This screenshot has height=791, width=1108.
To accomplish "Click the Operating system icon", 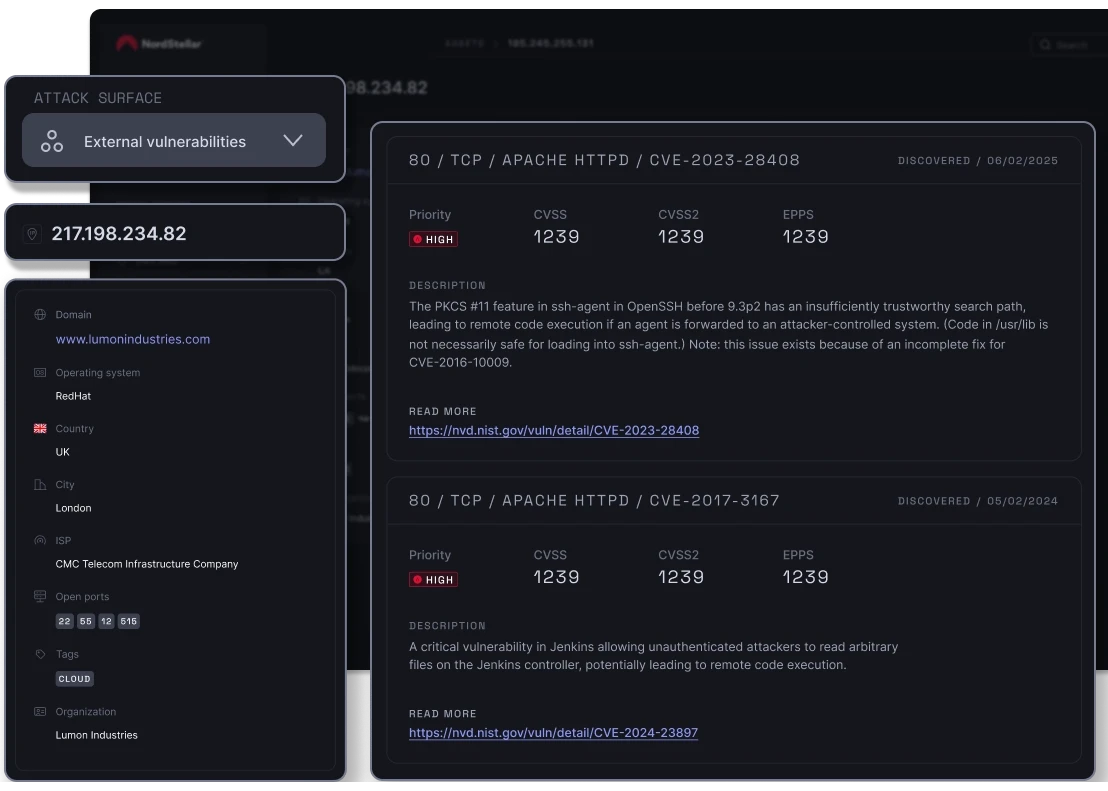I will click(40, 372).
